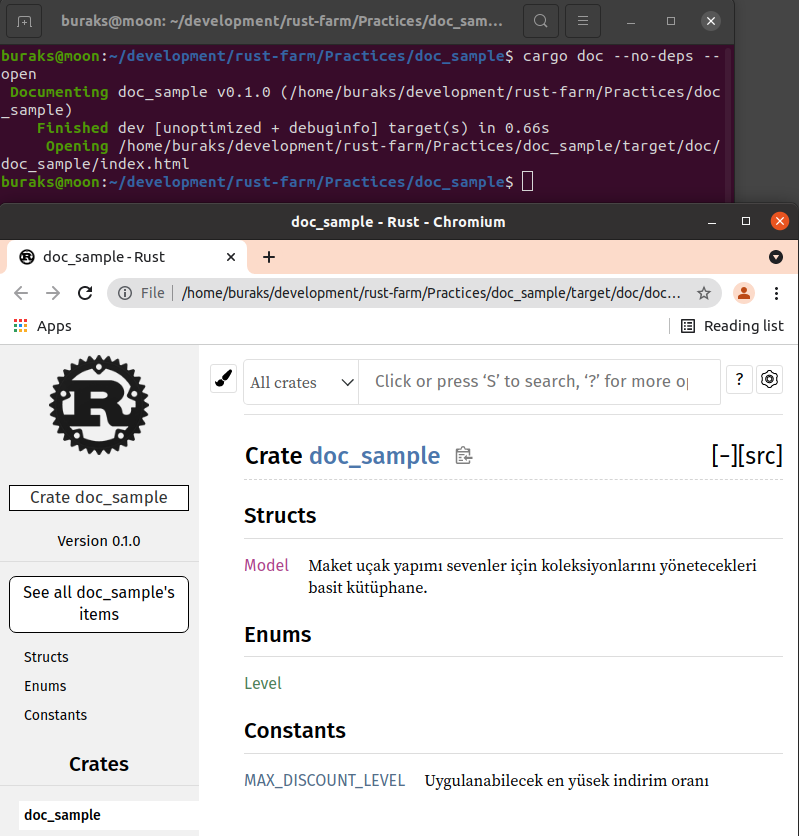Open the MAX_DISCOUNT_LEVEL constant link
This screenshot has width=799, height=836.
(324, 780)
